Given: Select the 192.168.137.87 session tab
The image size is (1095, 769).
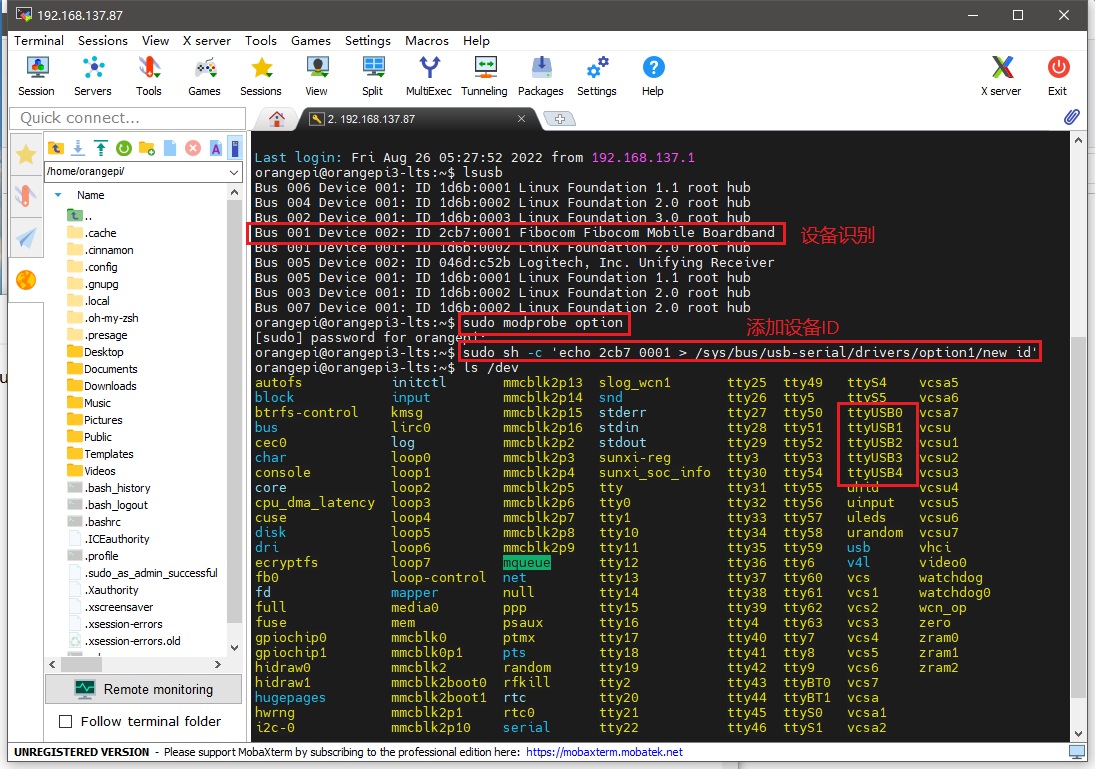Looking at the screenshot, I should [417, 119].
